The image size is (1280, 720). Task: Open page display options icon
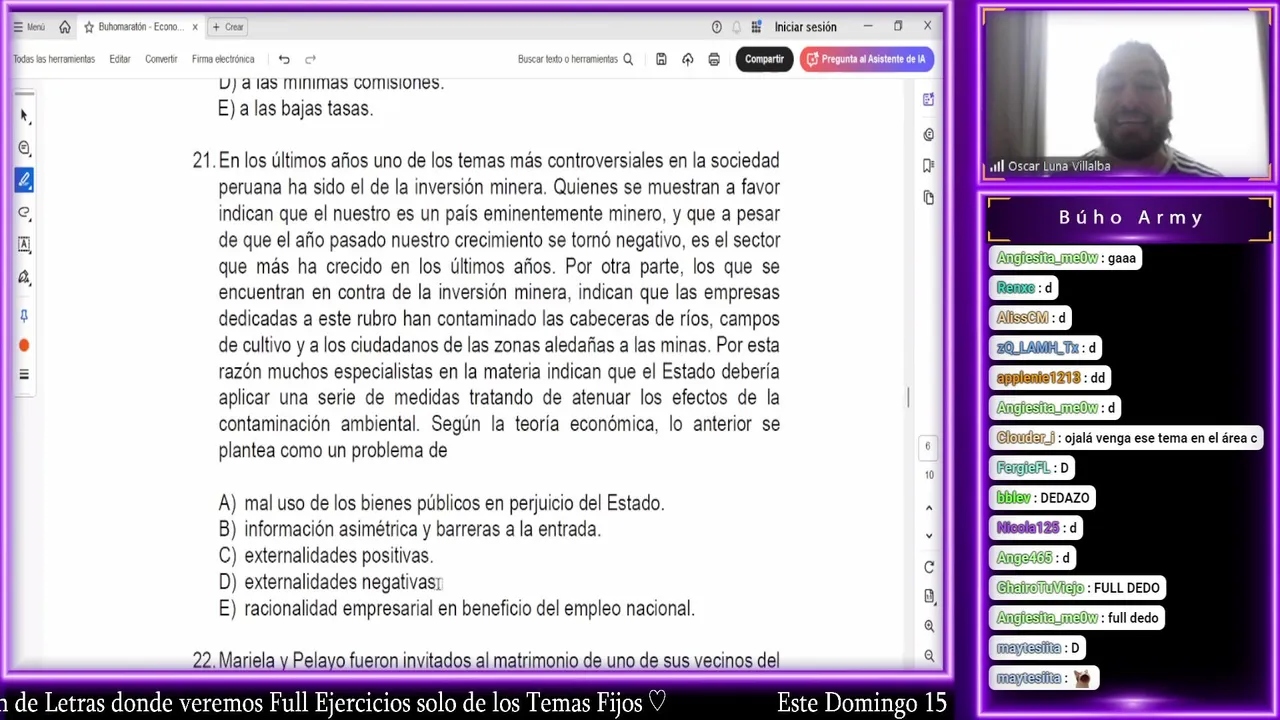929,597
